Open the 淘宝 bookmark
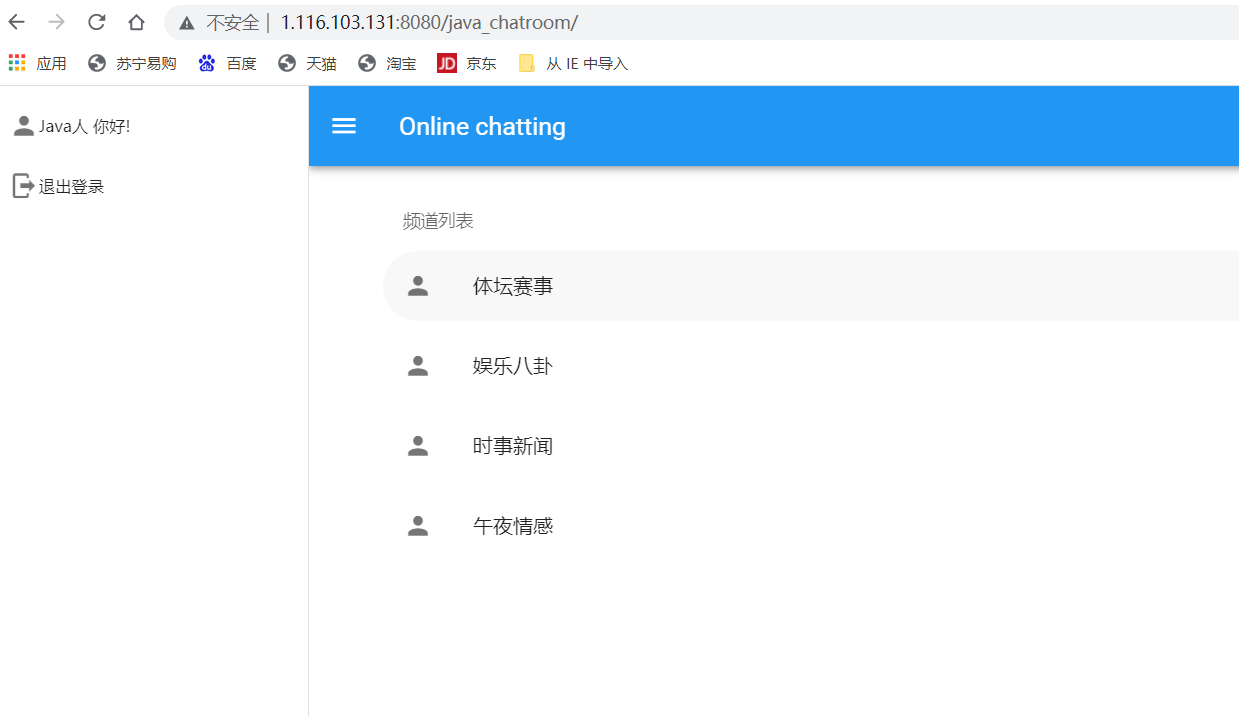Image resolution: width=1239 pixels, height=716 pixels. [386, 63]
